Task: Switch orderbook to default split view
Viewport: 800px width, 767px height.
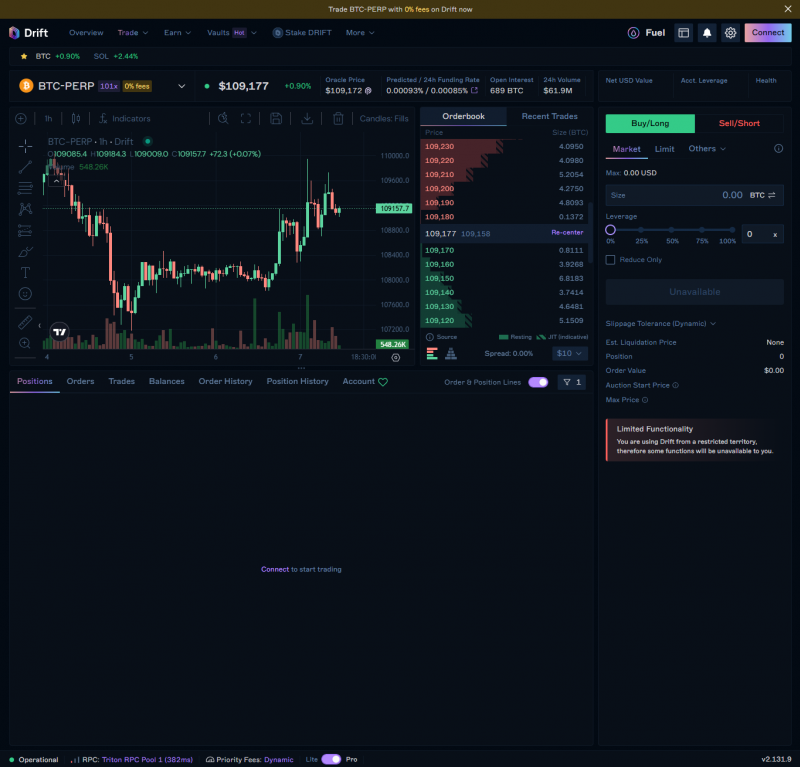Action: [432, 353]
